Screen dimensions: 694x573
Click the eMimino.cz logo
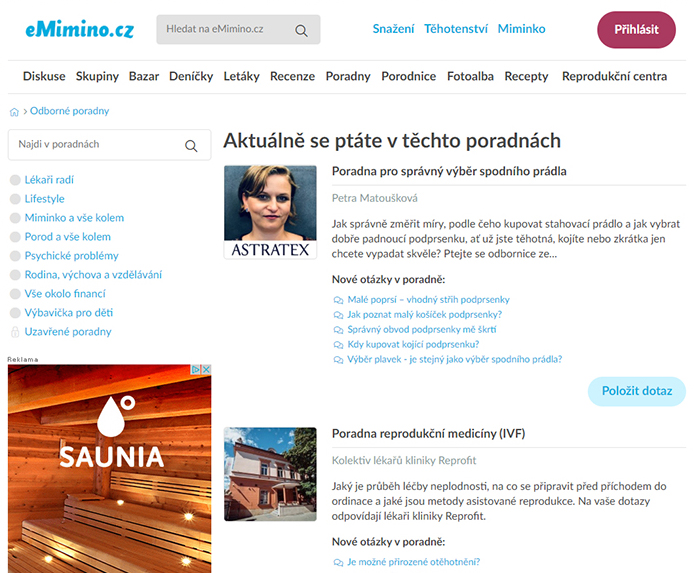coord(79,30)
